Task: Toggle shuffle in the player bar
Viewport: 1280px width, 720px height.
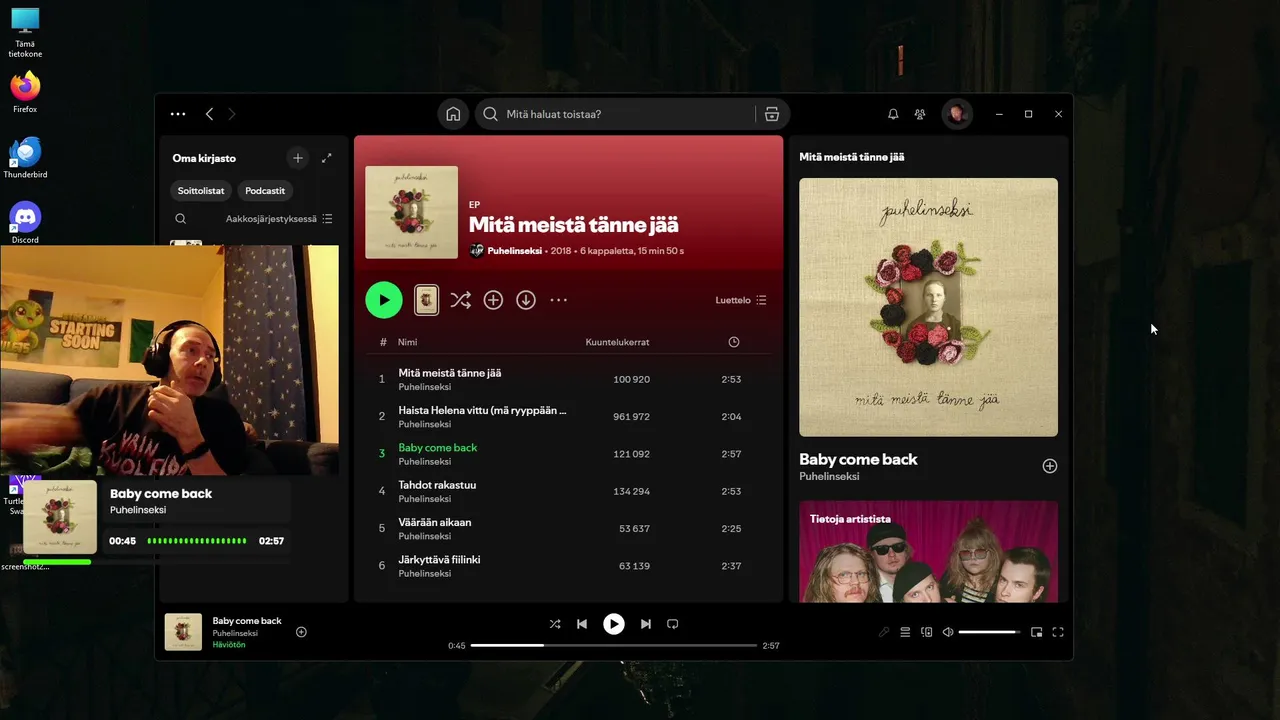Action: click(555, 624)
